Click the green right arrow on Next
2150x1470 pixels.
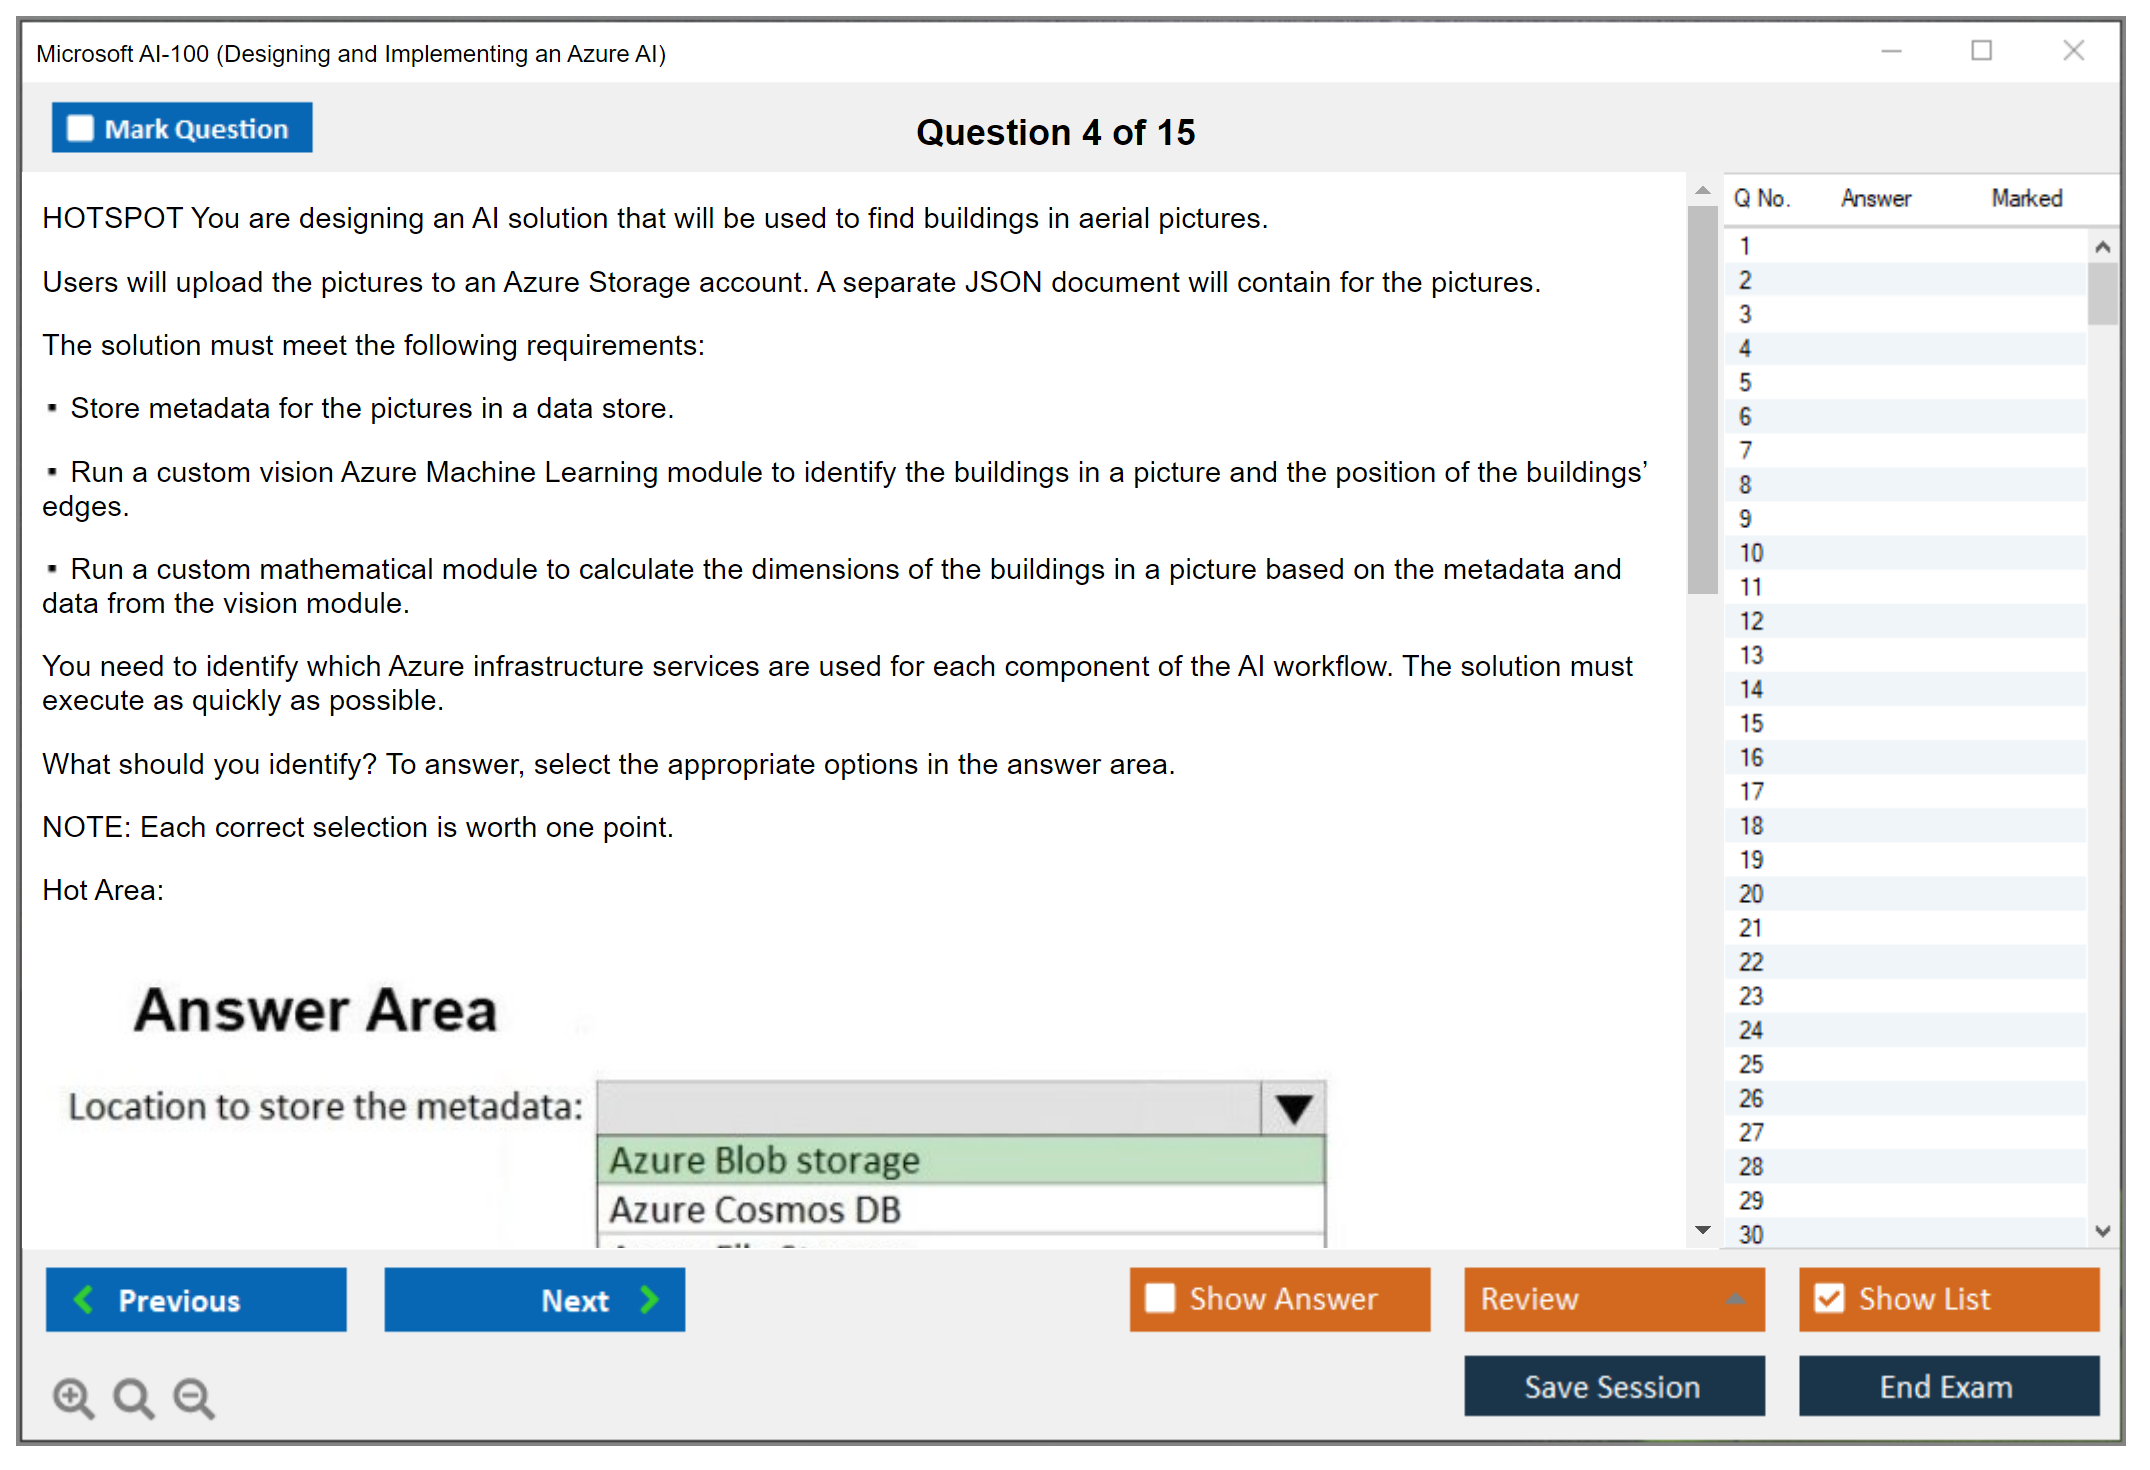click(x=649, y=1299)
